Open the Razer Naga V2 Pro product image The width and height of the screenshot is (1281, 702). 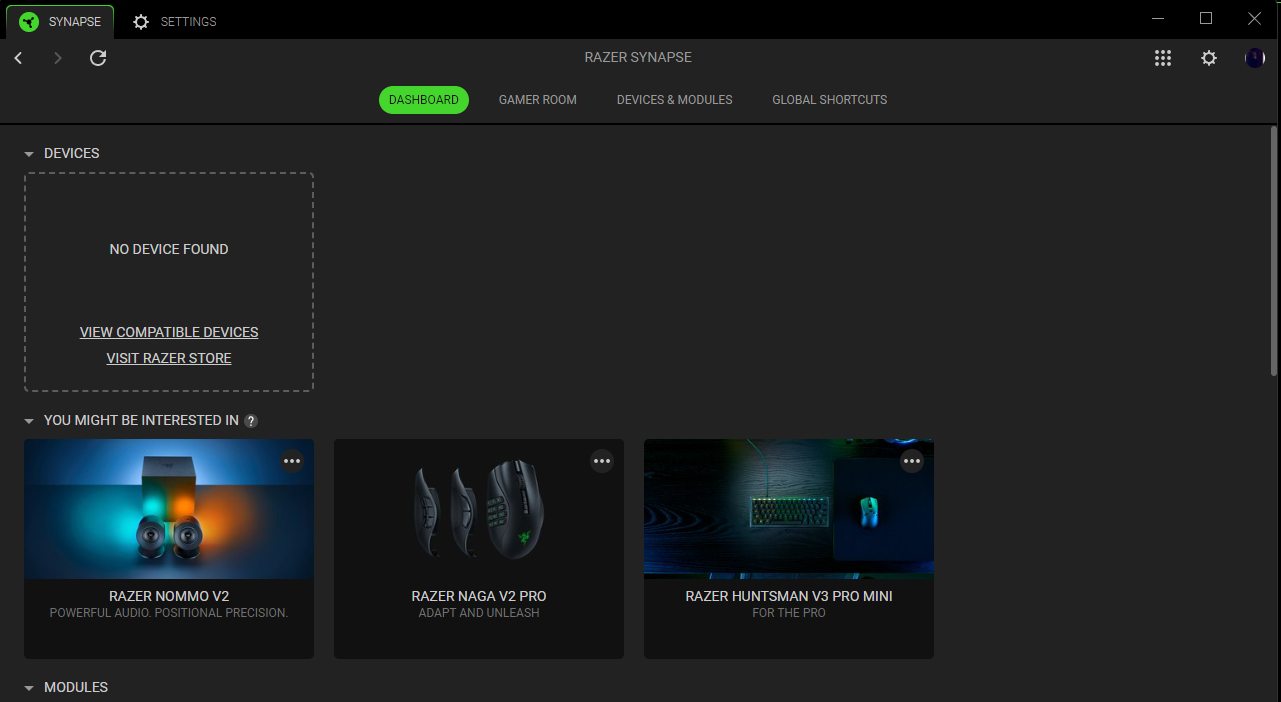pyautogui.click(x=479, y=509)
